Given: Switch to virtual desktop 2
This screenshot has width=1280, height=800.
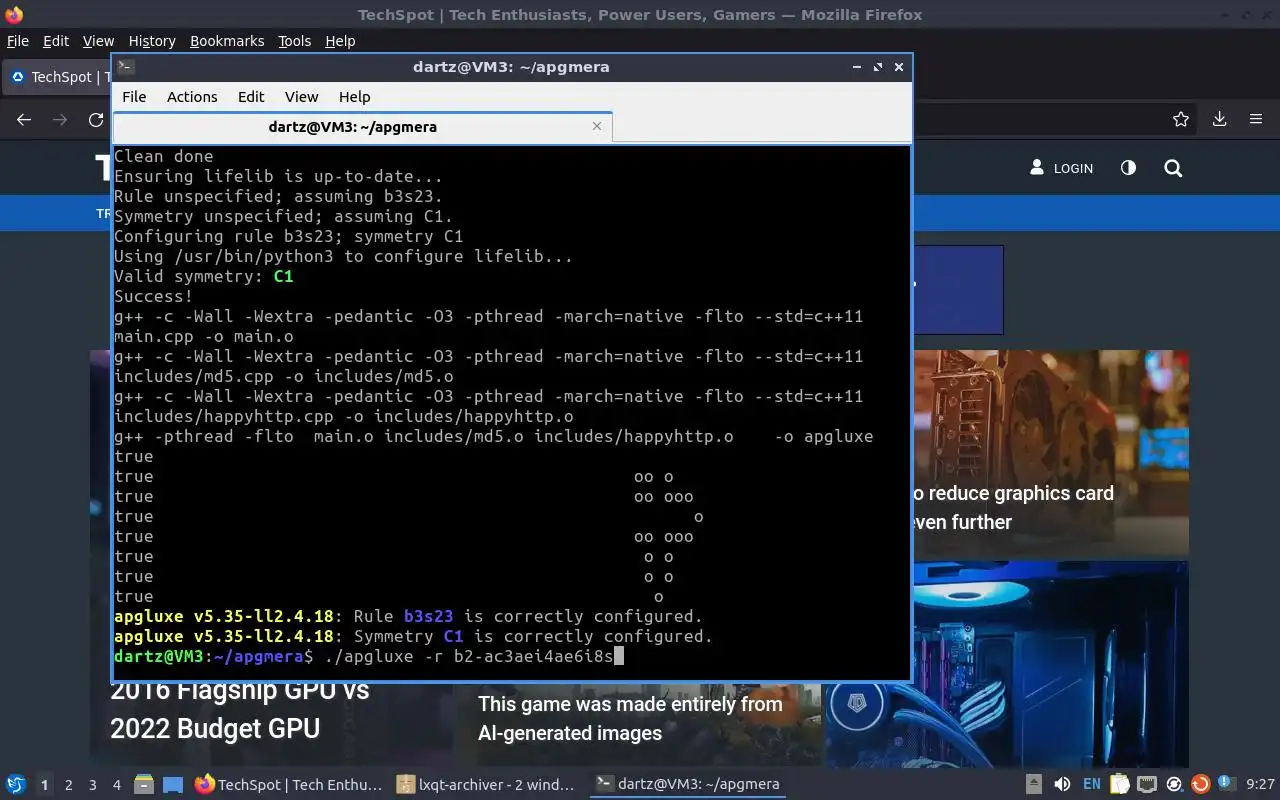Looking at the screenshot, I should click(69, 785).
